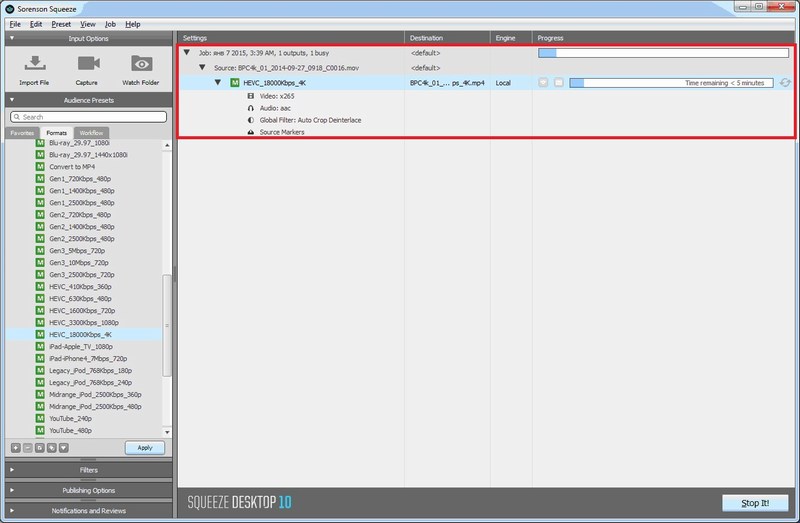This screenshot has height=523, width=800.
Task: Click the M icon beside HEVC_410Kbps_360p
Action: (x=40, y=286)
